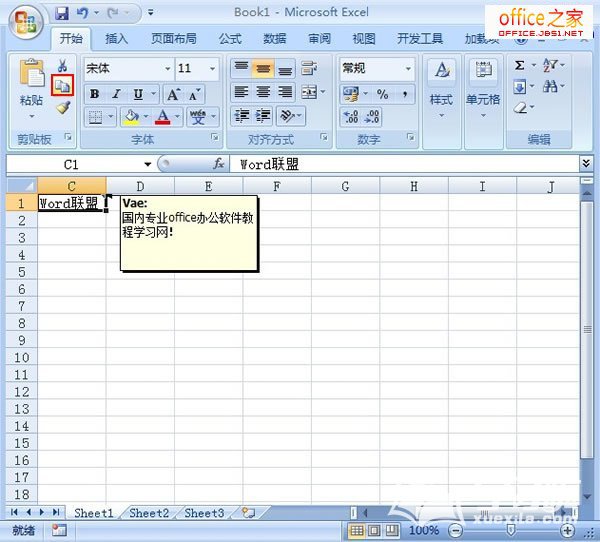Open Sort and Filter A-Z icon
600x542 pixels.
coord(550,65)
